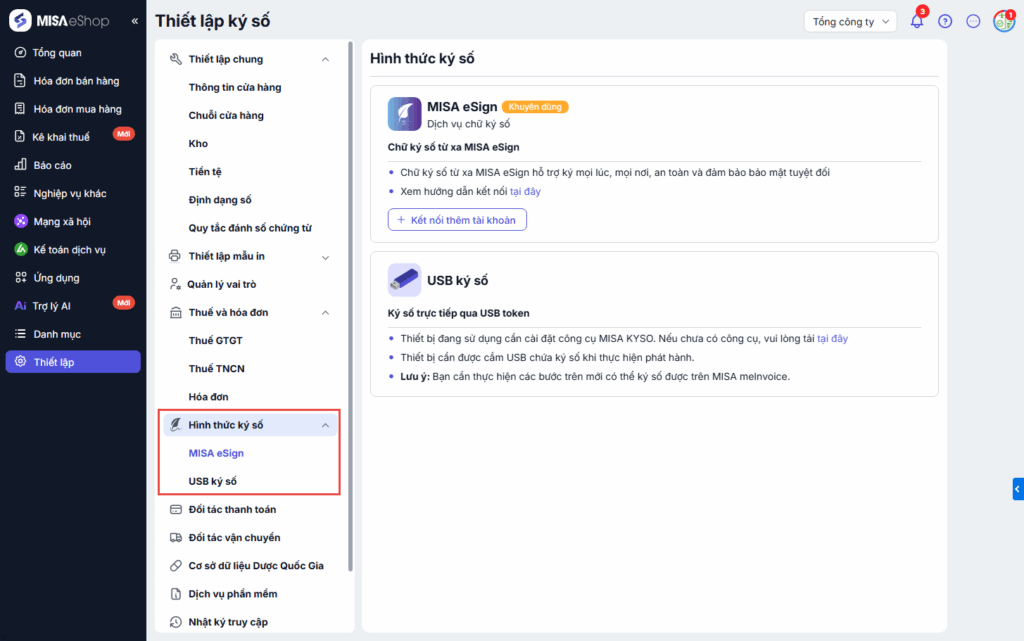This screenshot has width=1024, height=641.
Task: Click the USB ký số device icon
Action: pos(404,280)
